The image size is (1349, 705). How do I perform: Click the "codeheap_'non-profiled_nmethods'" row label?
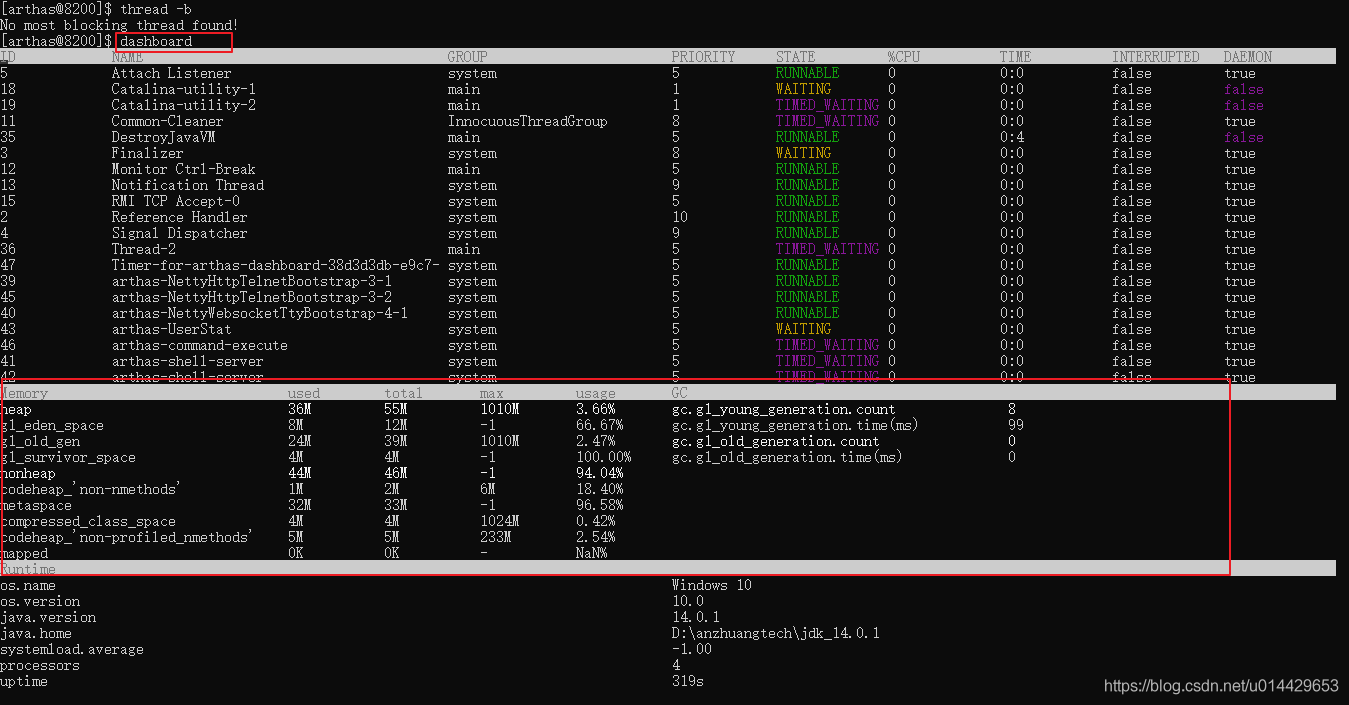click(126, 537)
